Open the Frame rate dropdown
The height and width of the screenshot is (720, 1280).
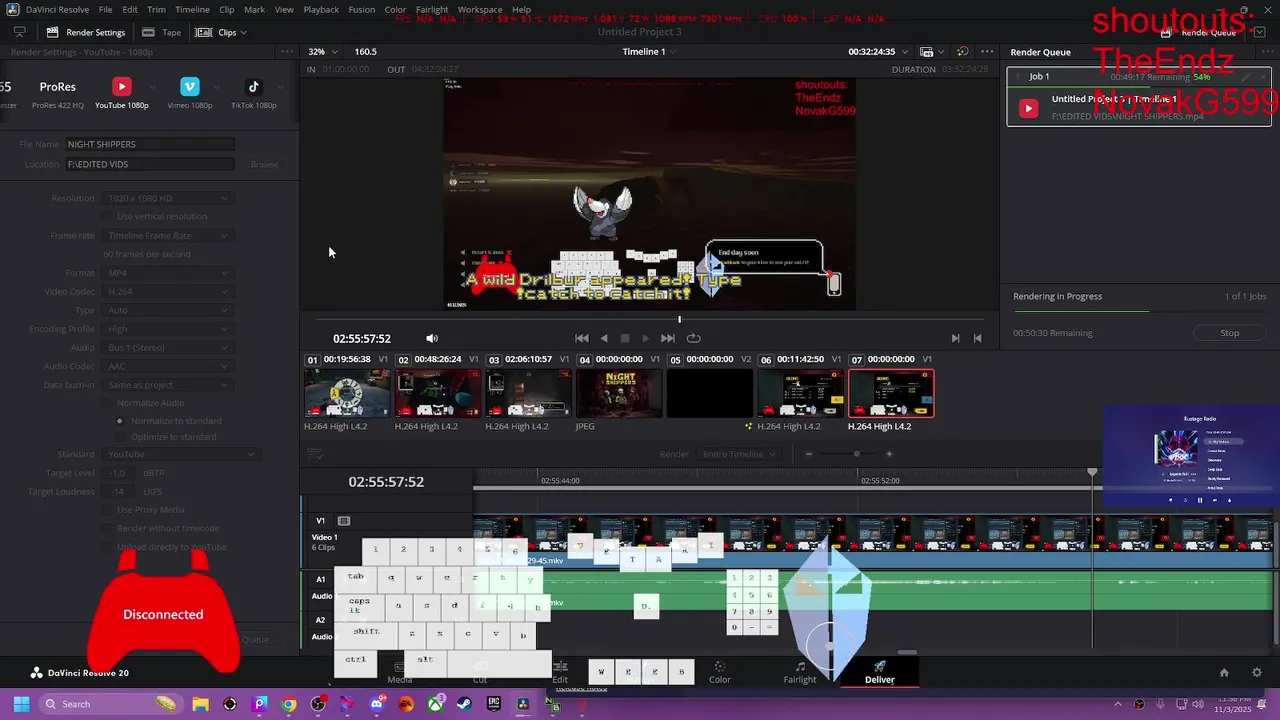167,236
